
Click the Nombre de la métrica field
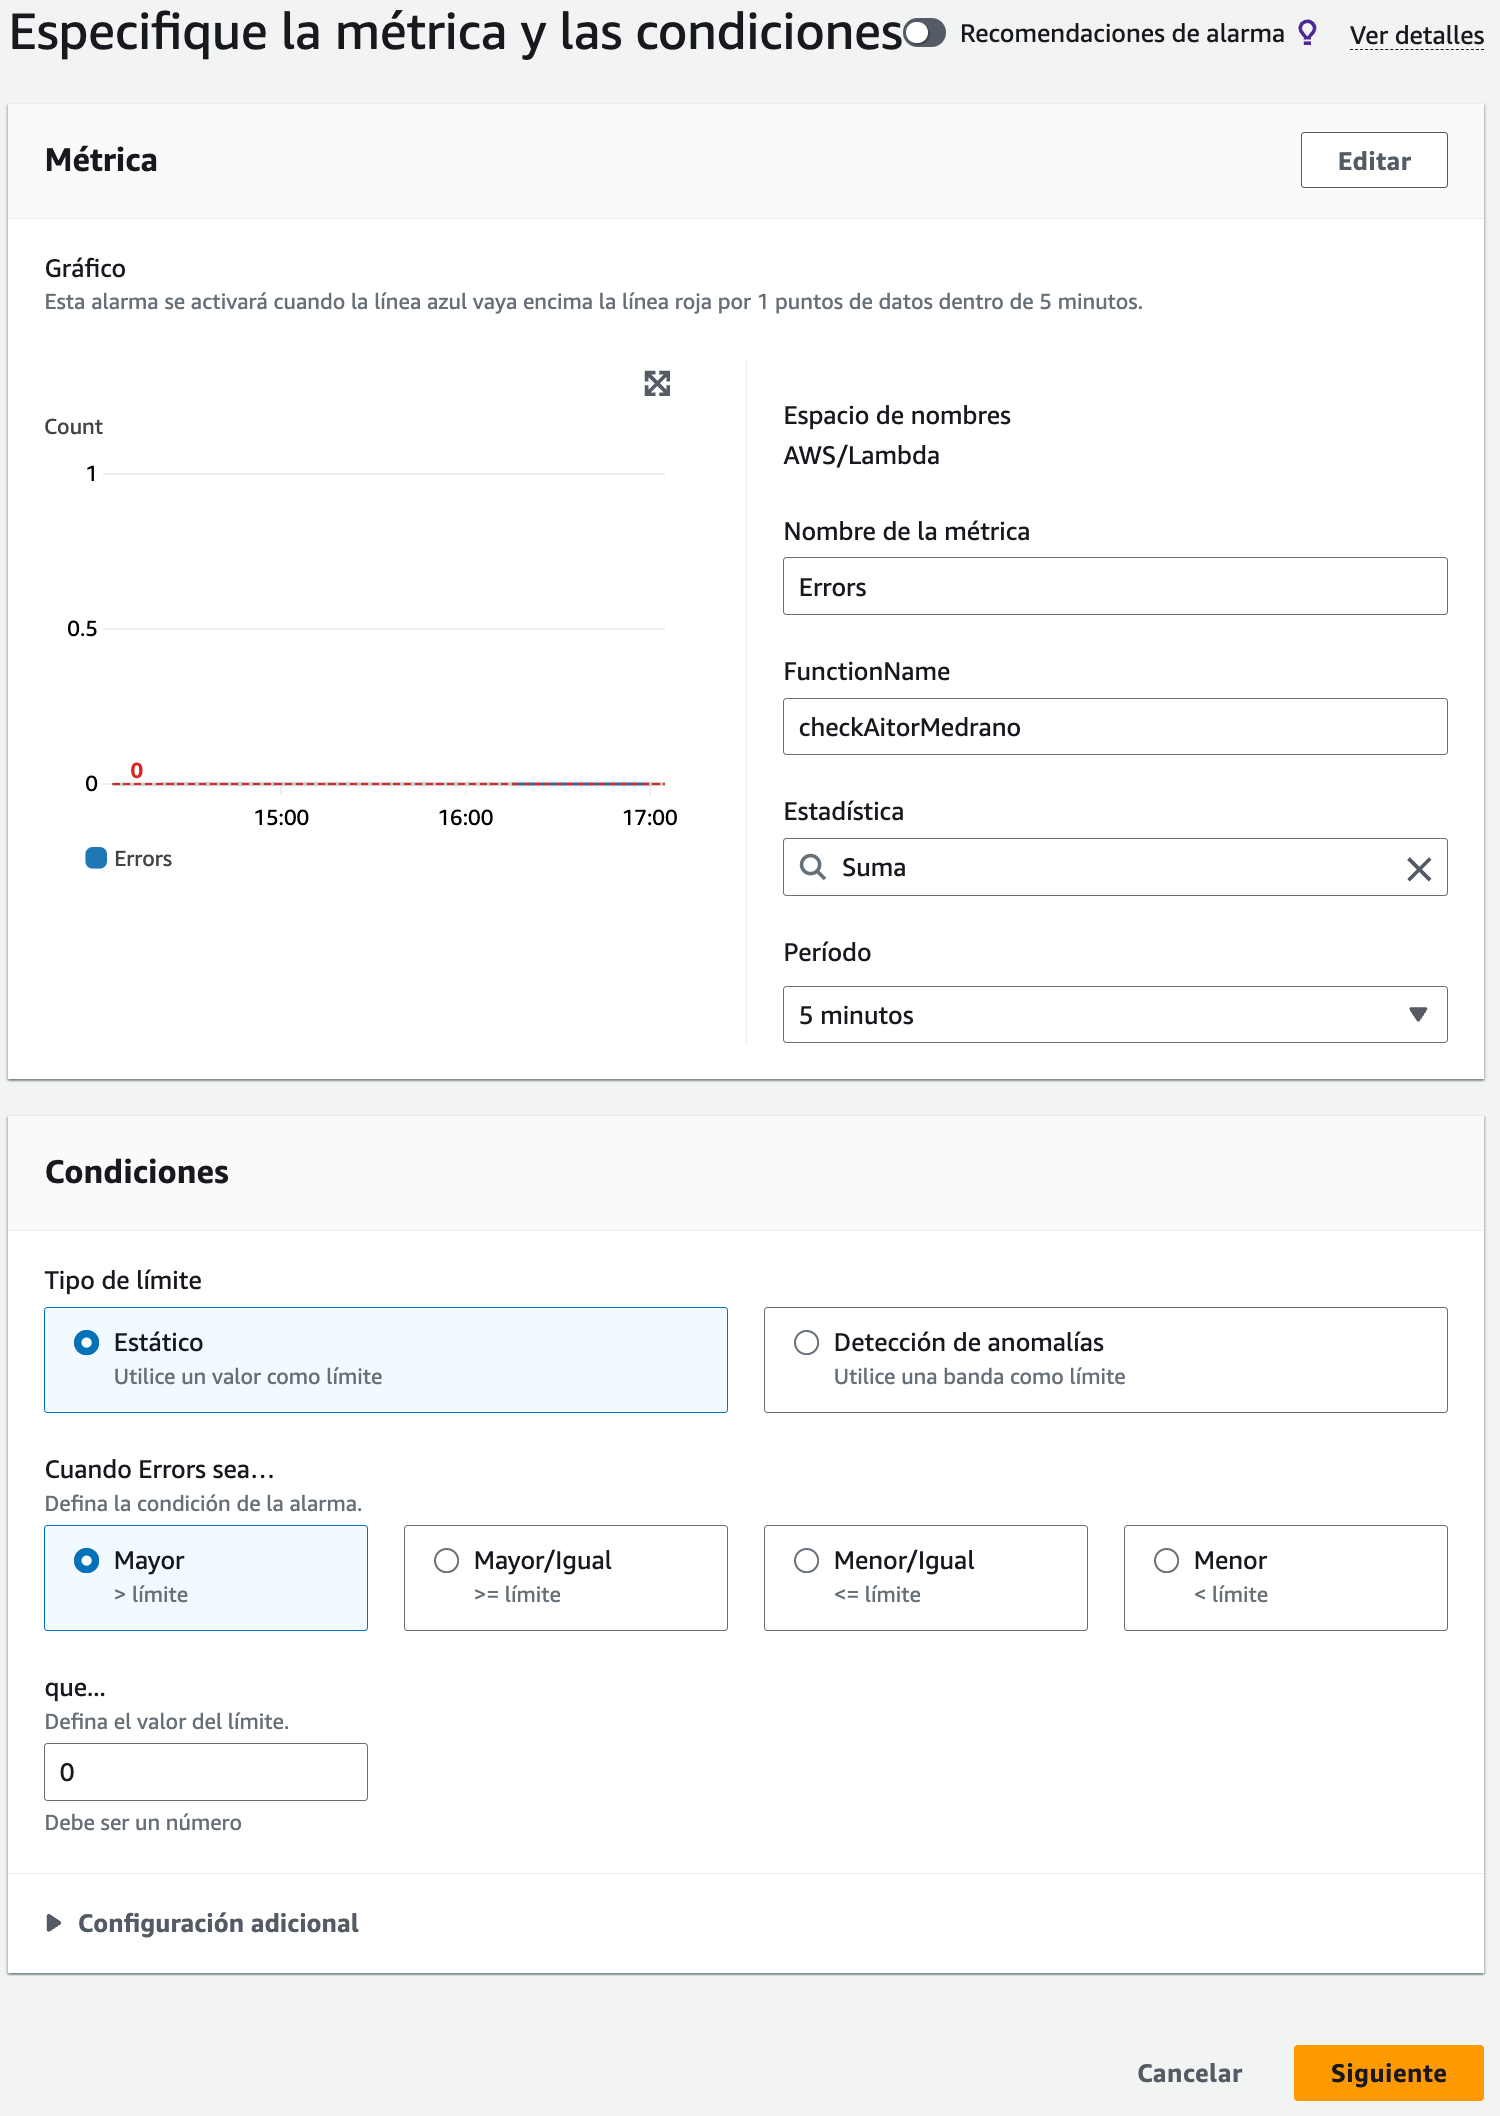(1115, 586)
